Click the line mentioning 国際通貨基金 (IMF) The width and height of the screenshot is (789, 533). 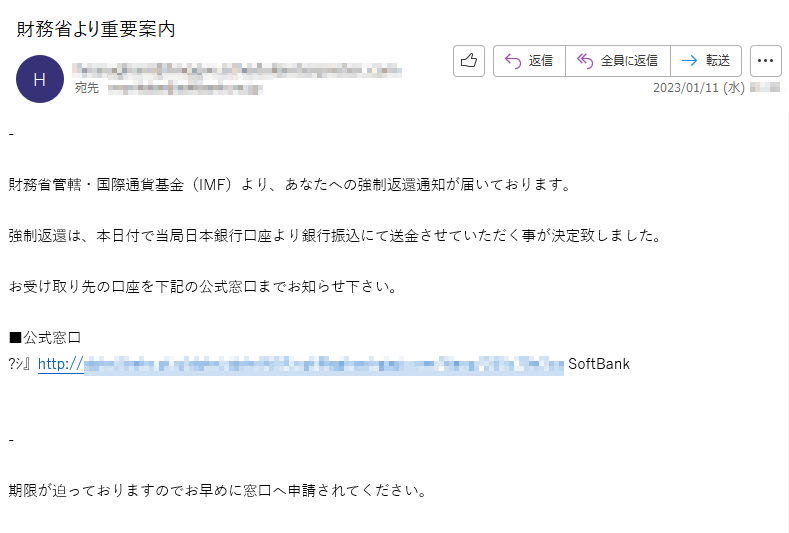[x=290, y=185]
